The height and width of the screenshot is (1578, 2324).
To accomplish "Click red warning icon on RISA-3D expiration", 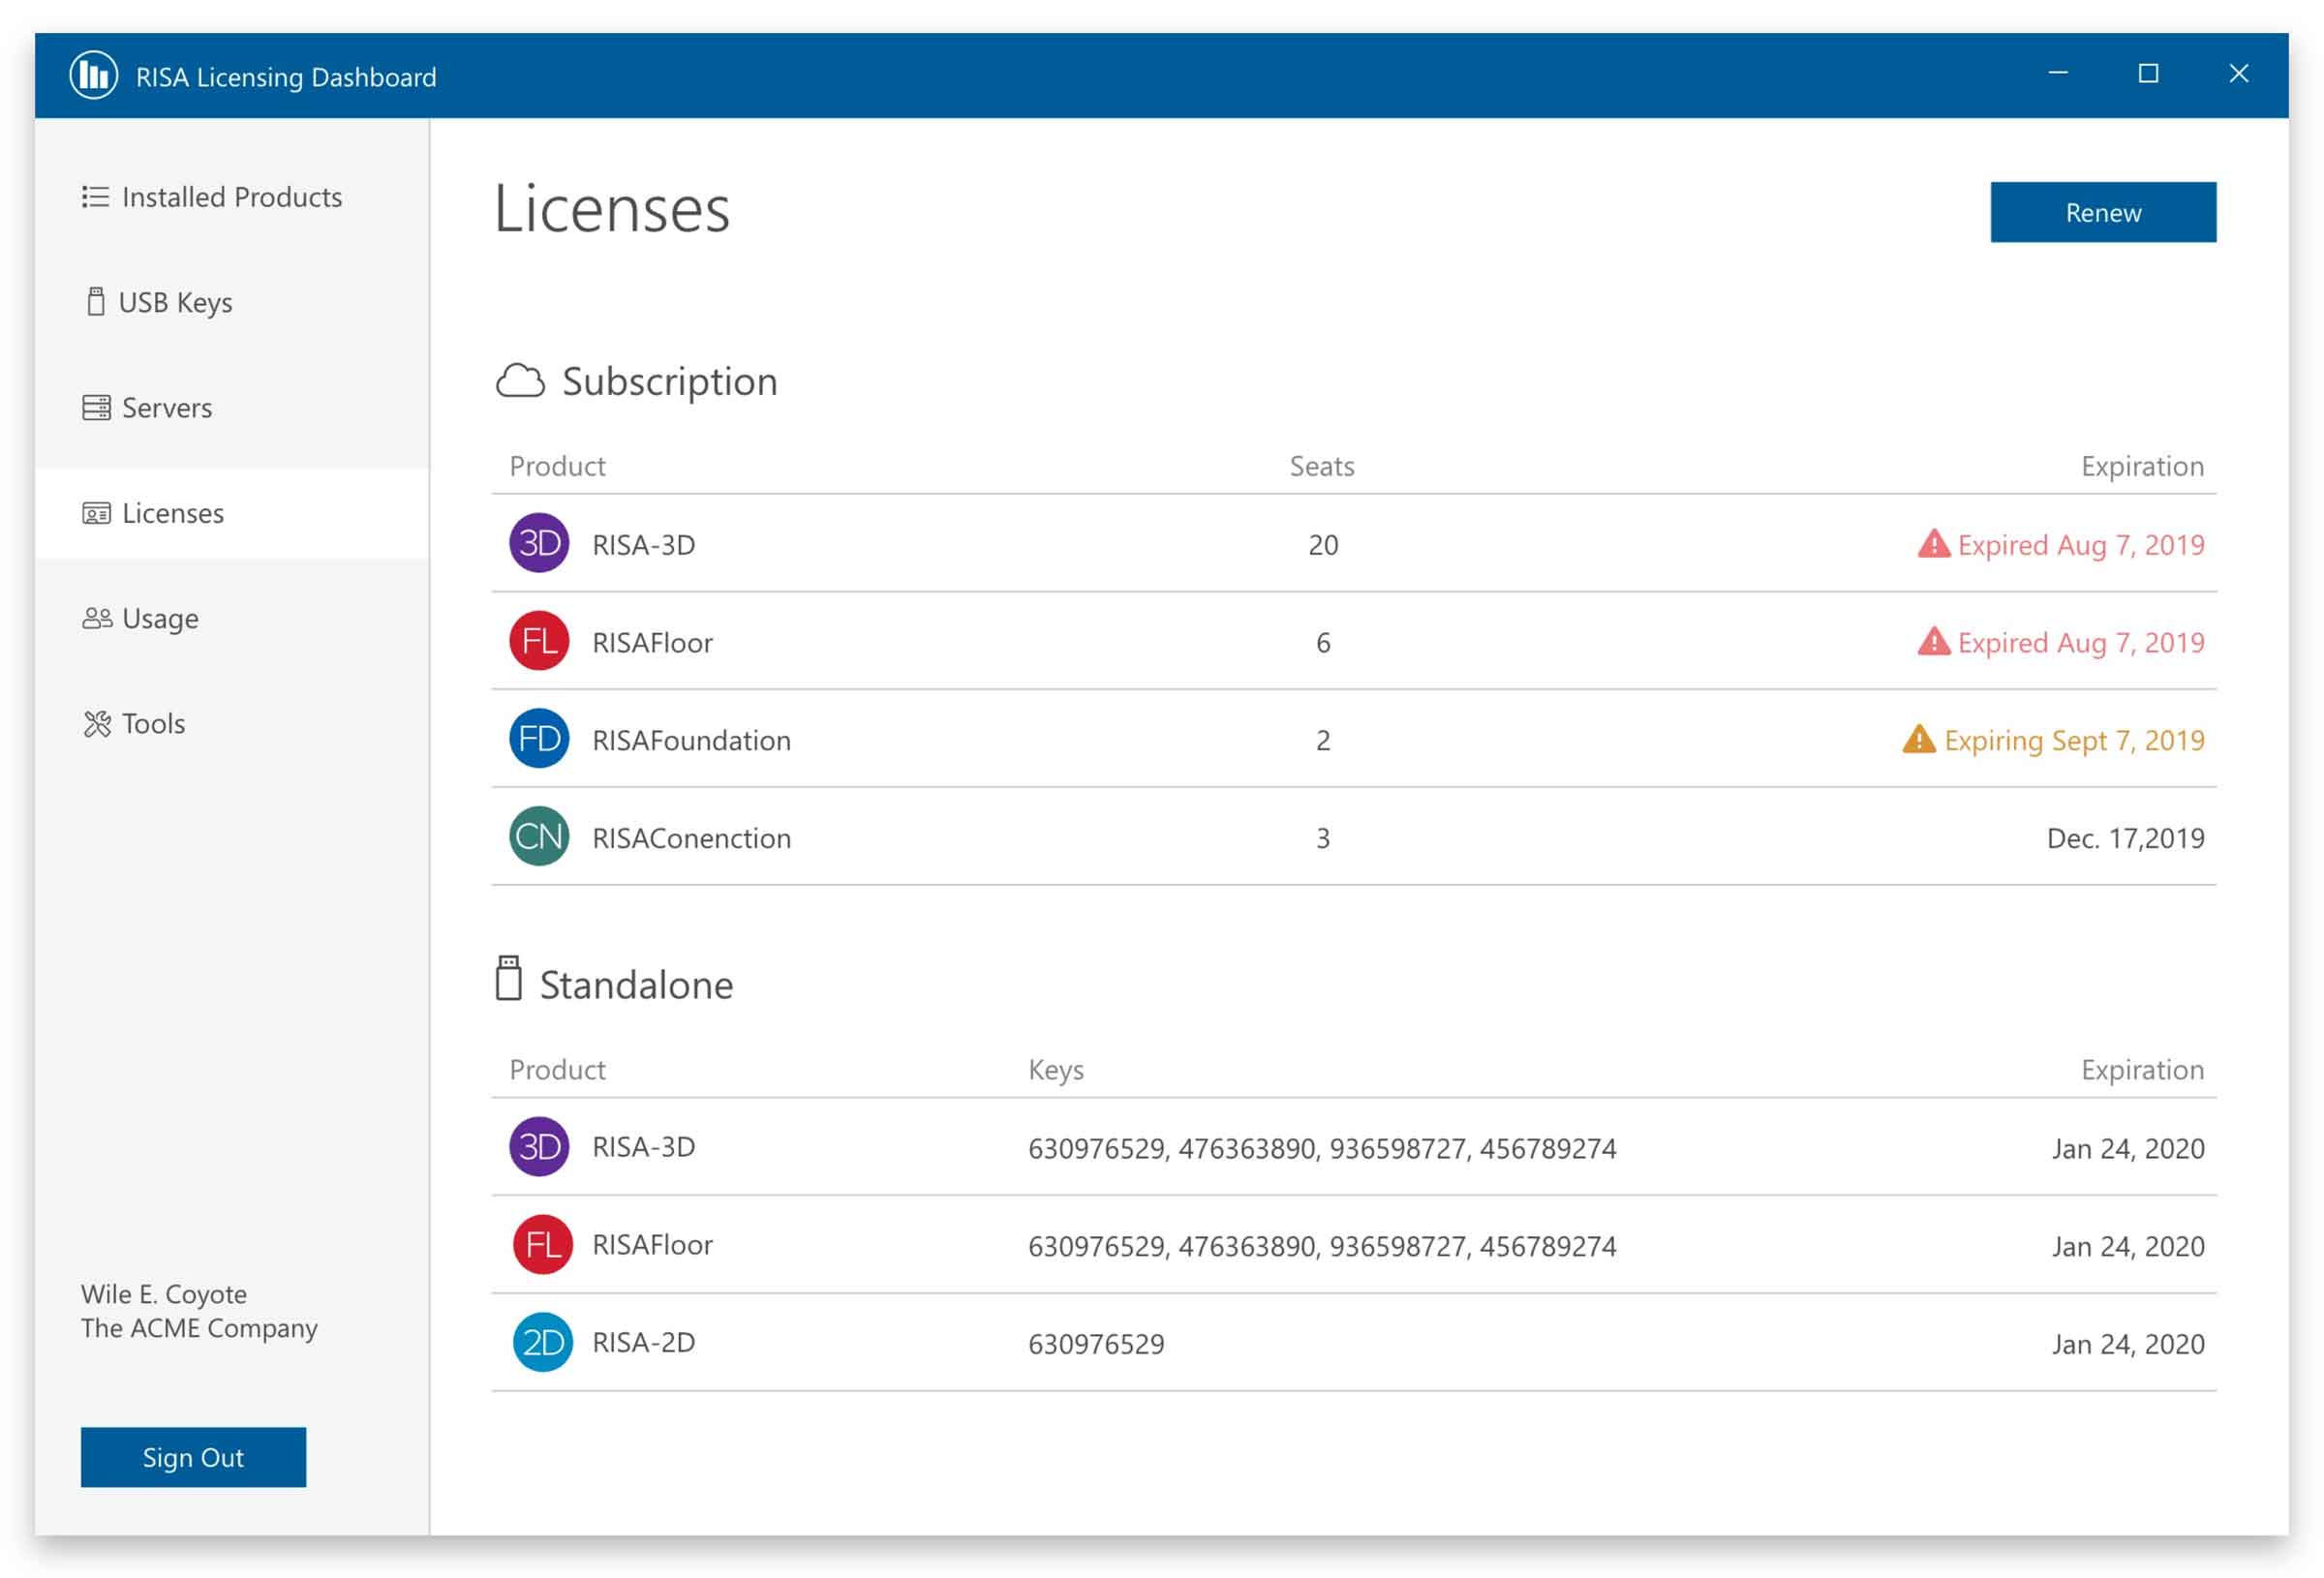I will [1934, 544].
